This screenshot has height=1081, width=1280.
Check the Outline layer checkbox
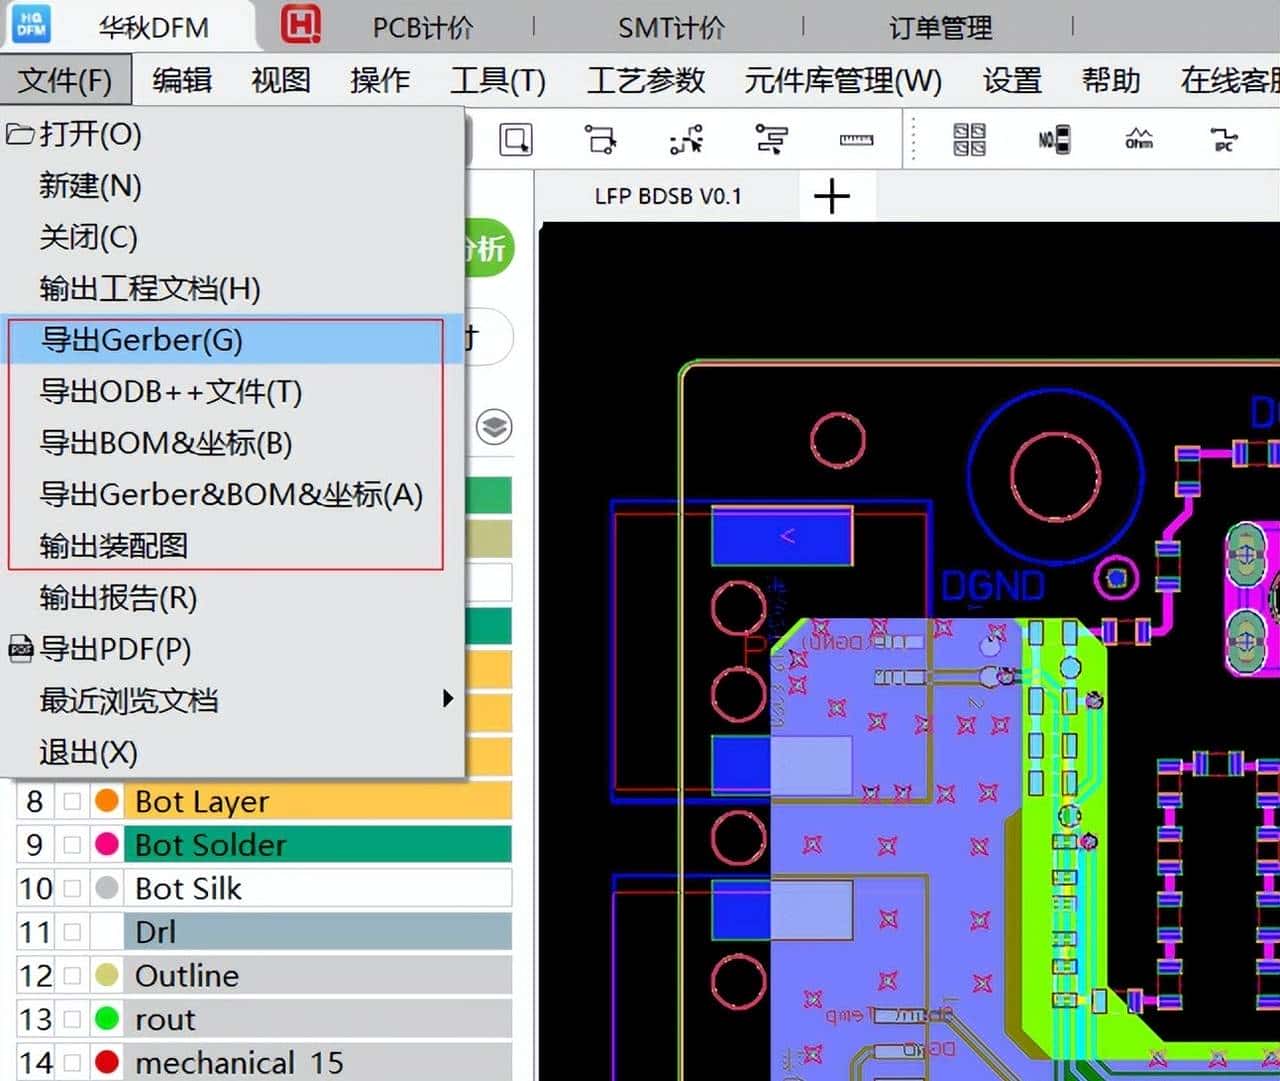[70, 975]
